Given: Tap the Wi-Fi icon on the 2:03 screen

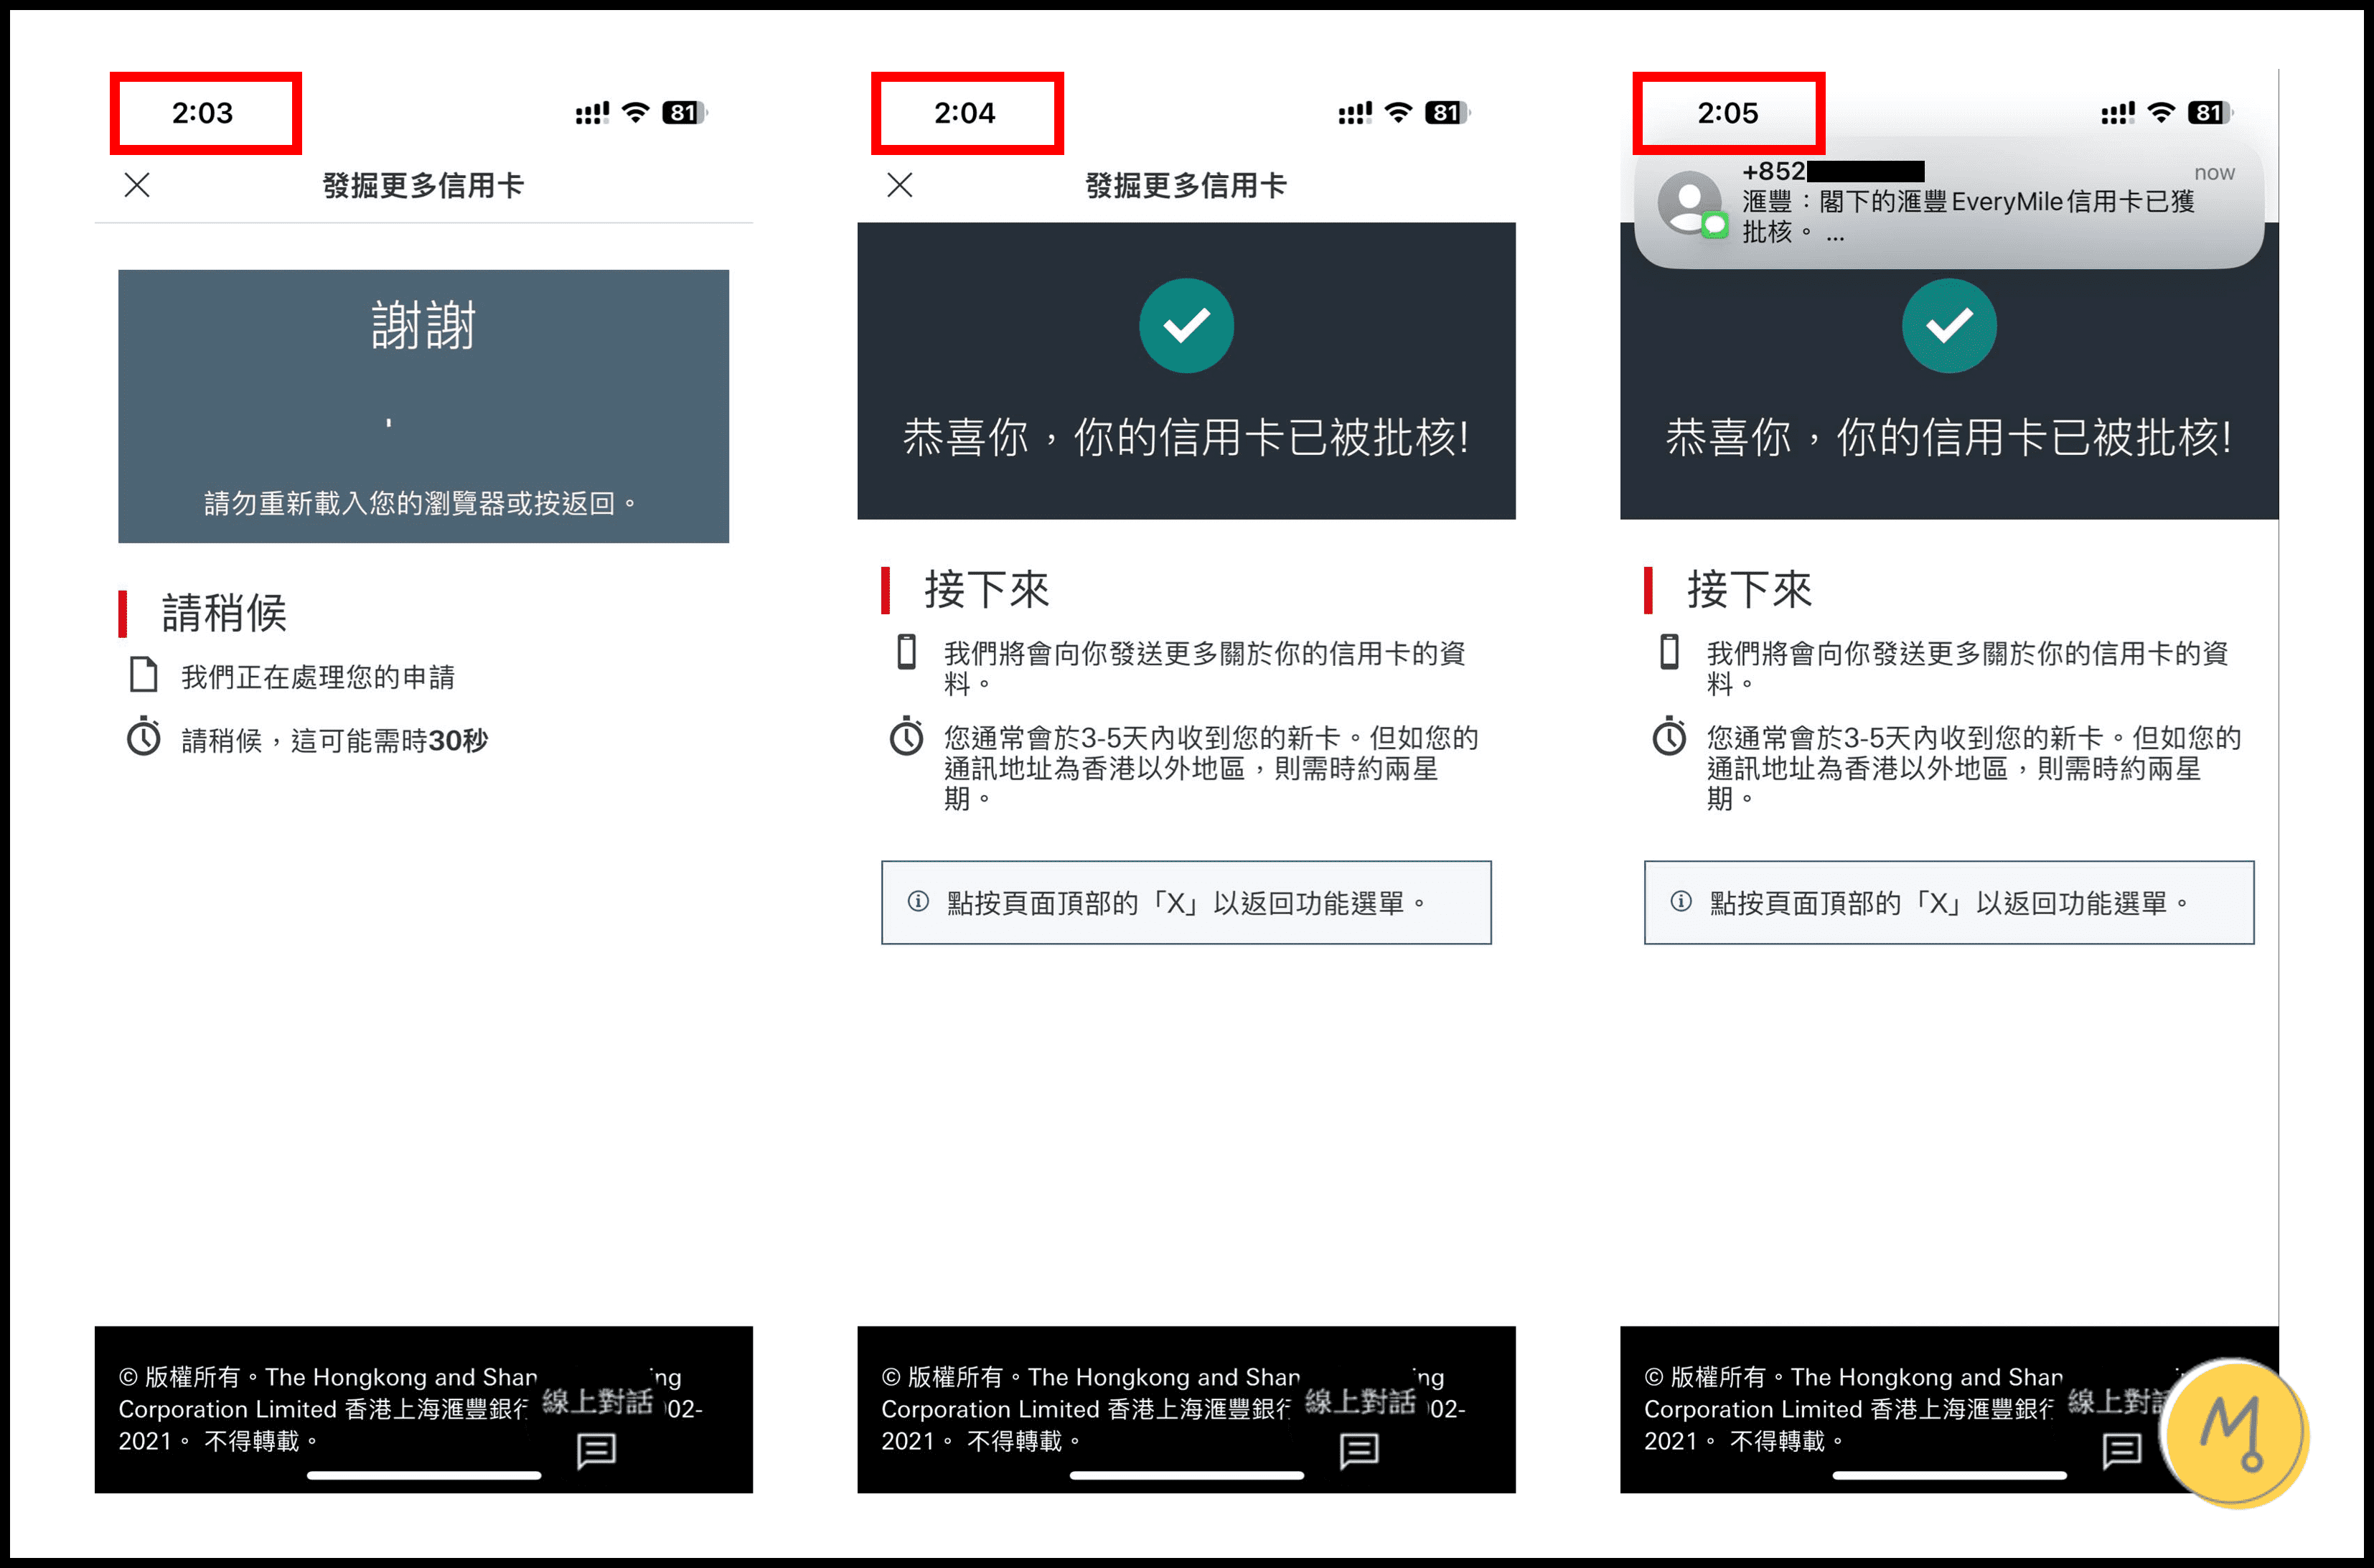Looking at the screenshot, I should (x=635, y=112).
